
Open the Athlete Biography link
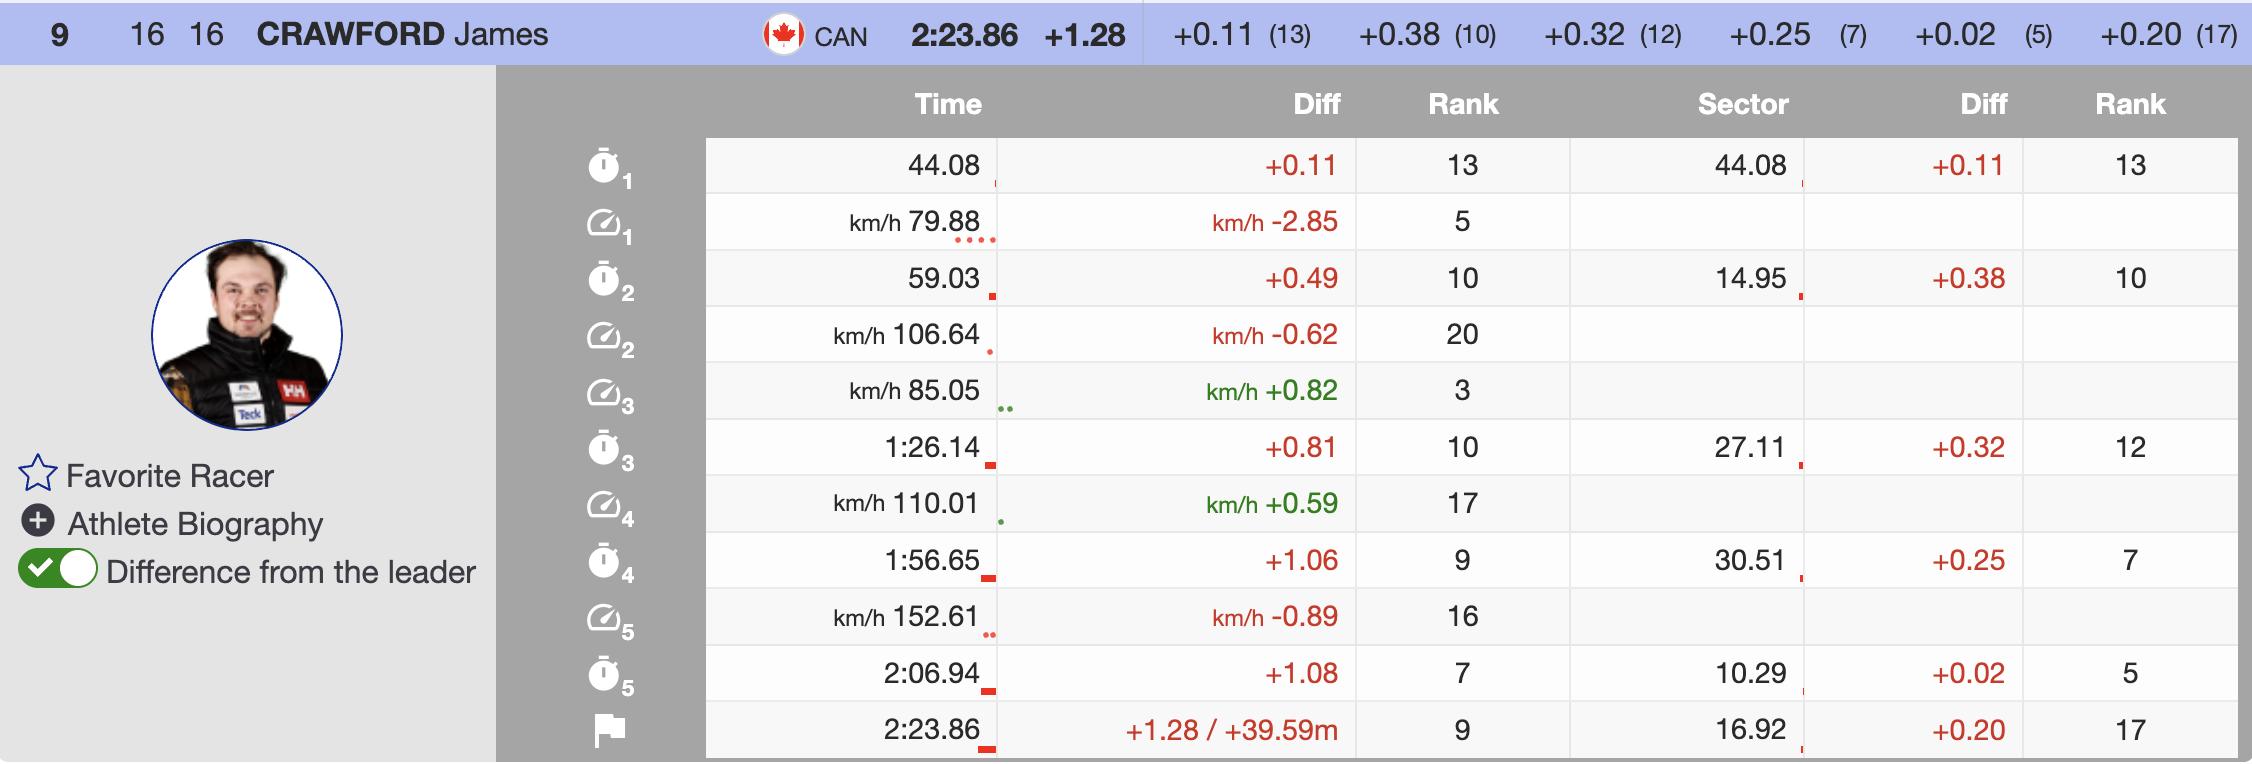[195, 523]
